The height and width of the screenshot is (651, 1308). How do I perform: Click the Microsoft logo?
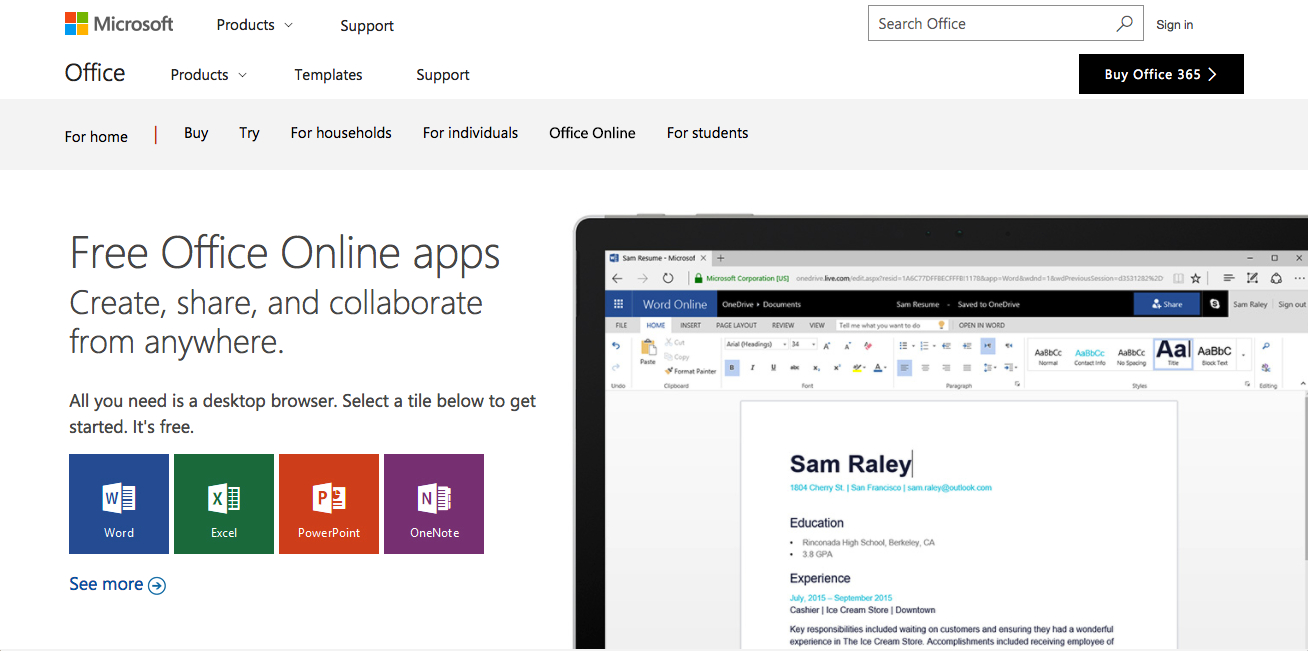[119, 24]
